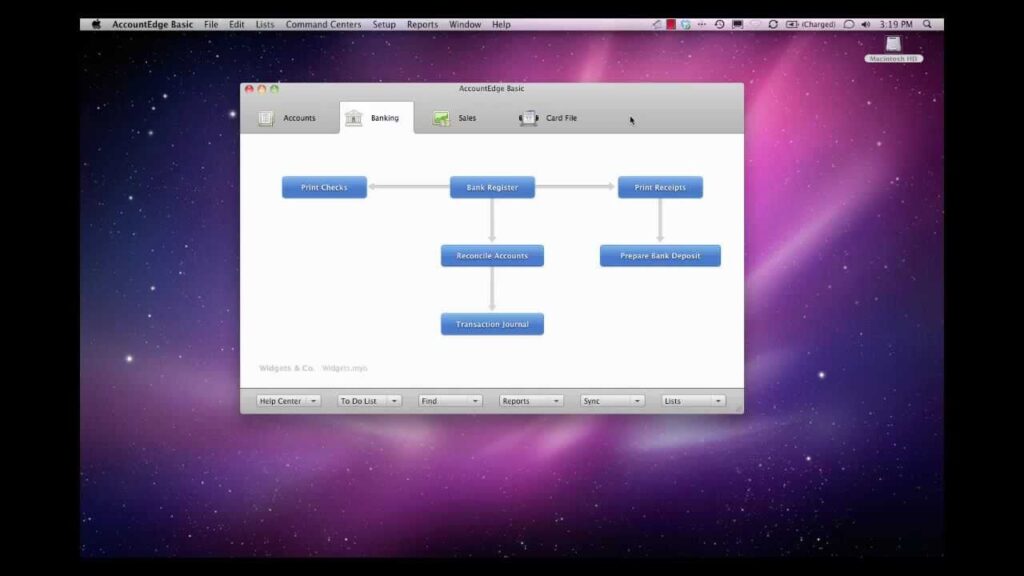Select the Macintosh HD desktop icon

pos(893,49)
